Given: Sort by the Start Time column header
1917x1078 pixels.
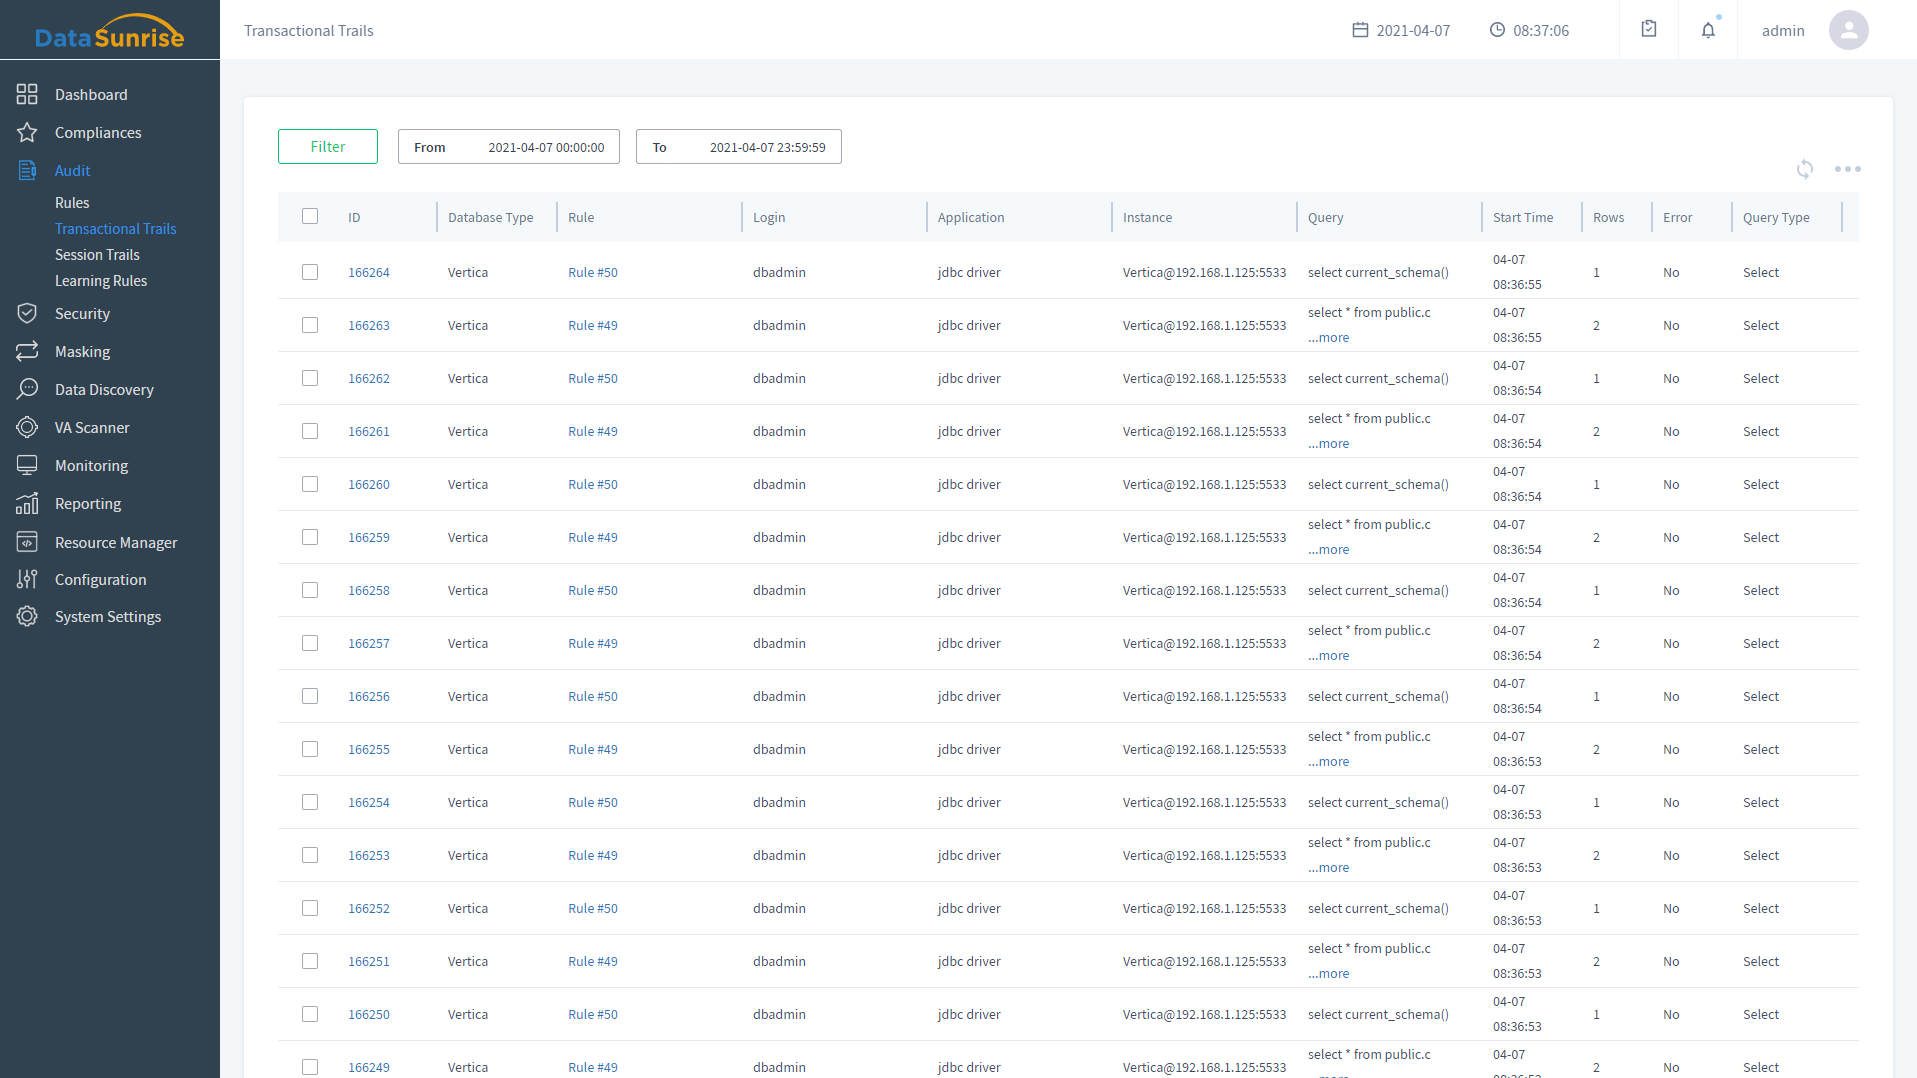Looking at the screenshot, I should (x=1522, y=218).
